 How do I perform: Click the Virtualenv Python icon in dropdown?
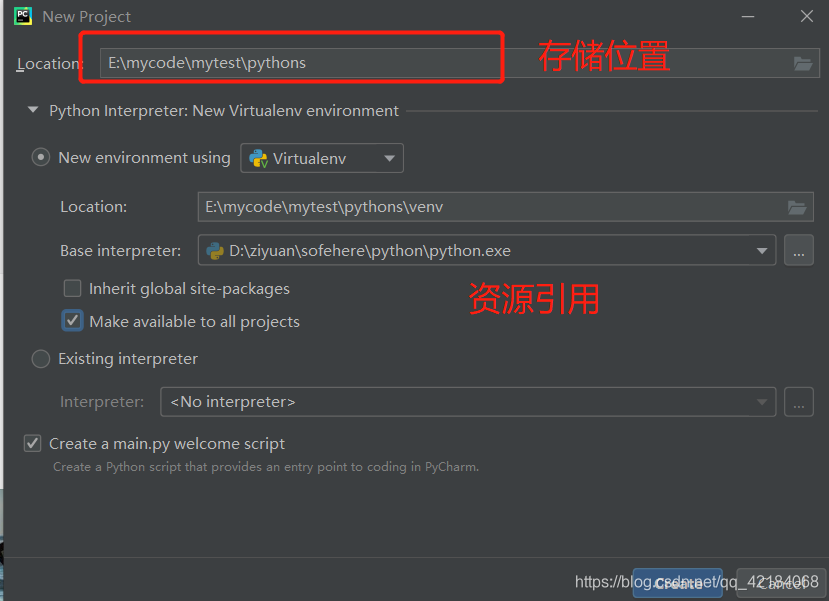click(x=258, y=158)
